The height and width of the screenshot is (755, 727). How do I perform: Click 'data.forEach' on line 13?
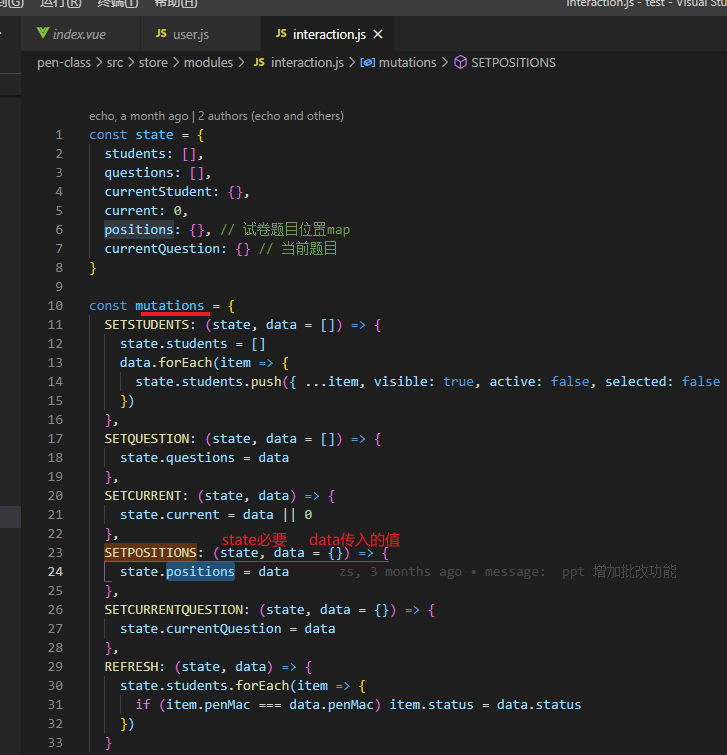tap(166, 363)
